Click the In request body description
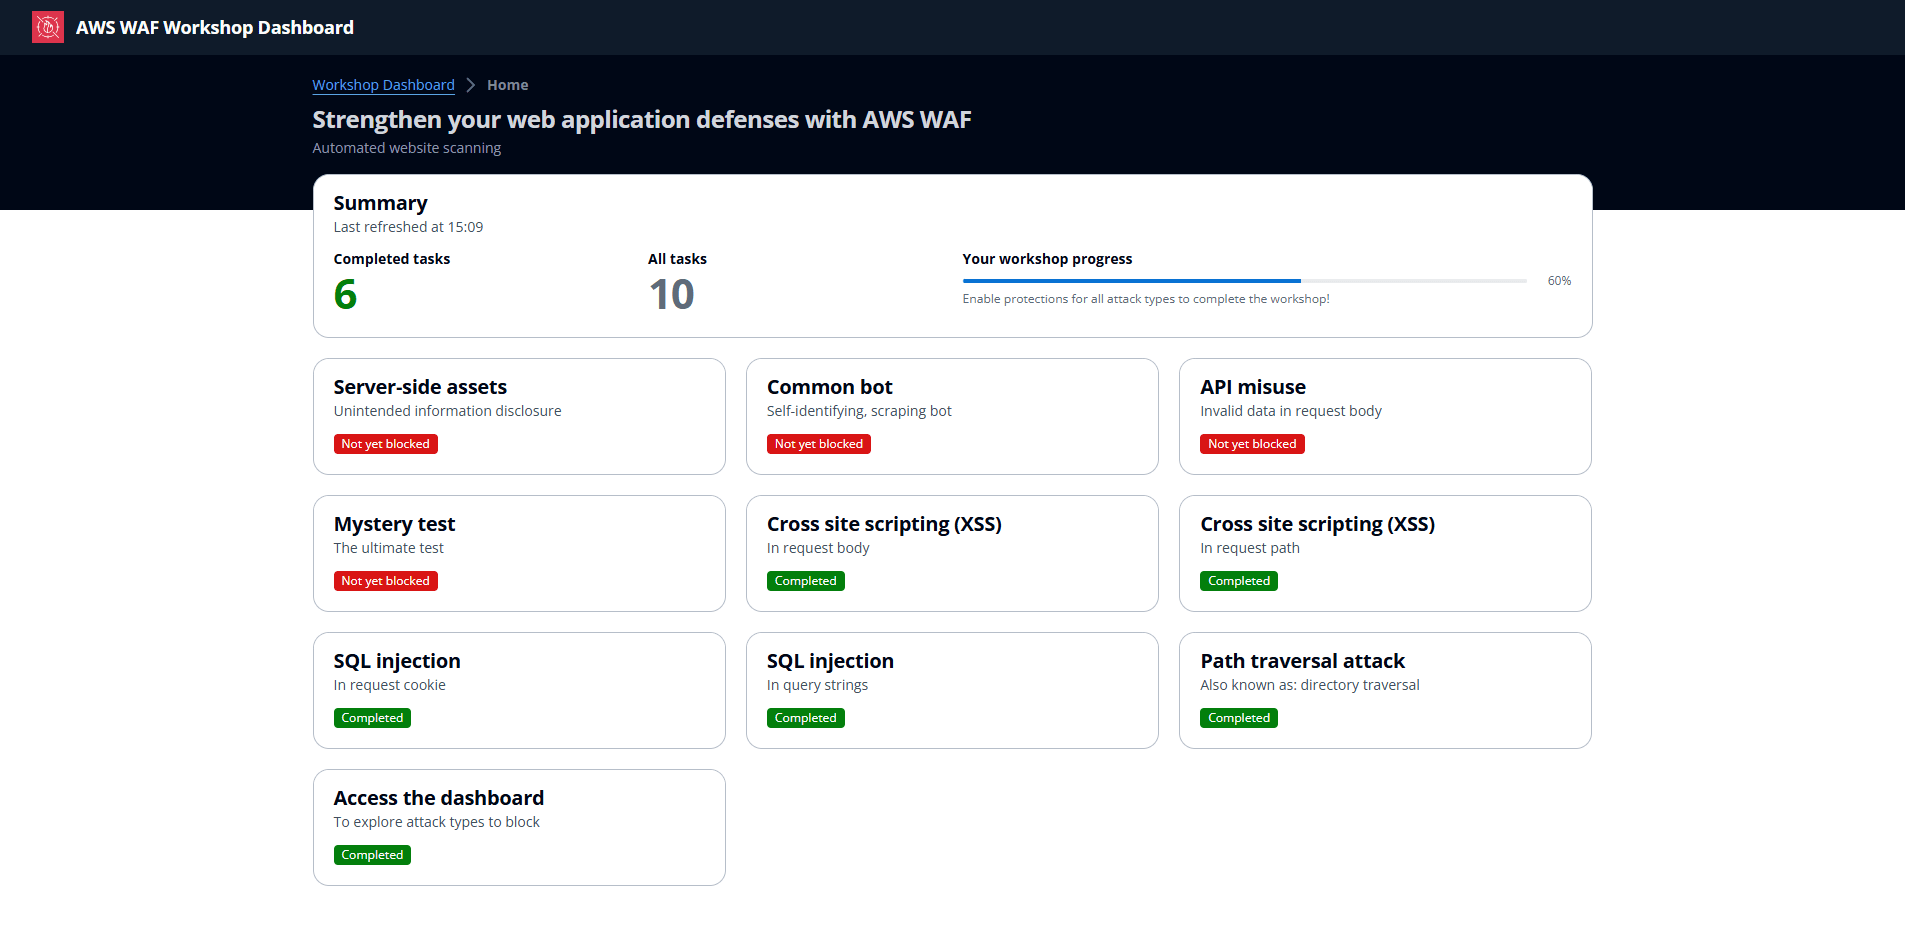Viewport: 1905px width, 943px height. pyautogui.click(x=818, y=548)
